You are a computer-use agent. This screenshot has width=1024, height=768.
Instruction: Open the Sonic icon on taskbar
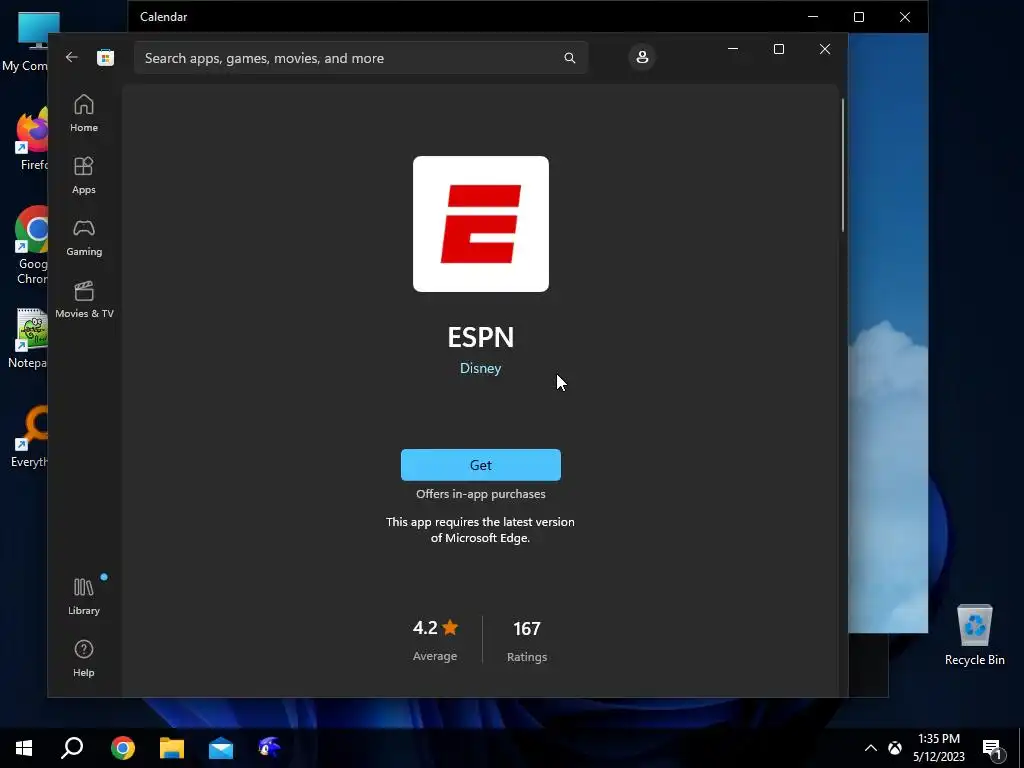coord(269,748)
